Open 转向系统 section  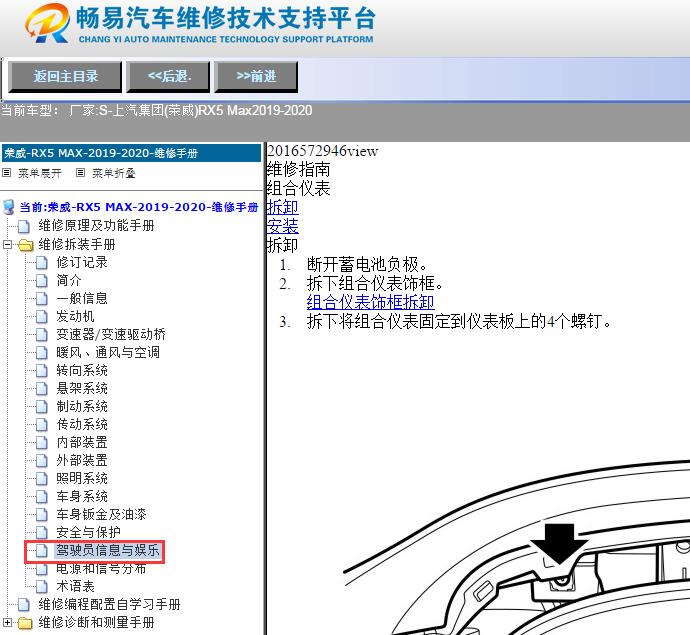tap(82, 371)
